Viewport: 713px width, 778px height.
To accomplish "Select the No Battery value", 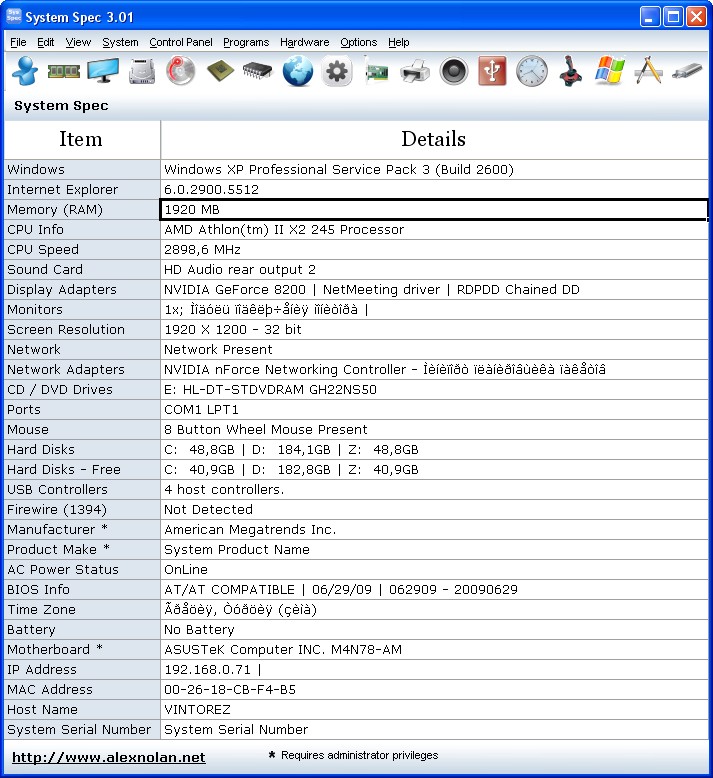I will (434, 630).
